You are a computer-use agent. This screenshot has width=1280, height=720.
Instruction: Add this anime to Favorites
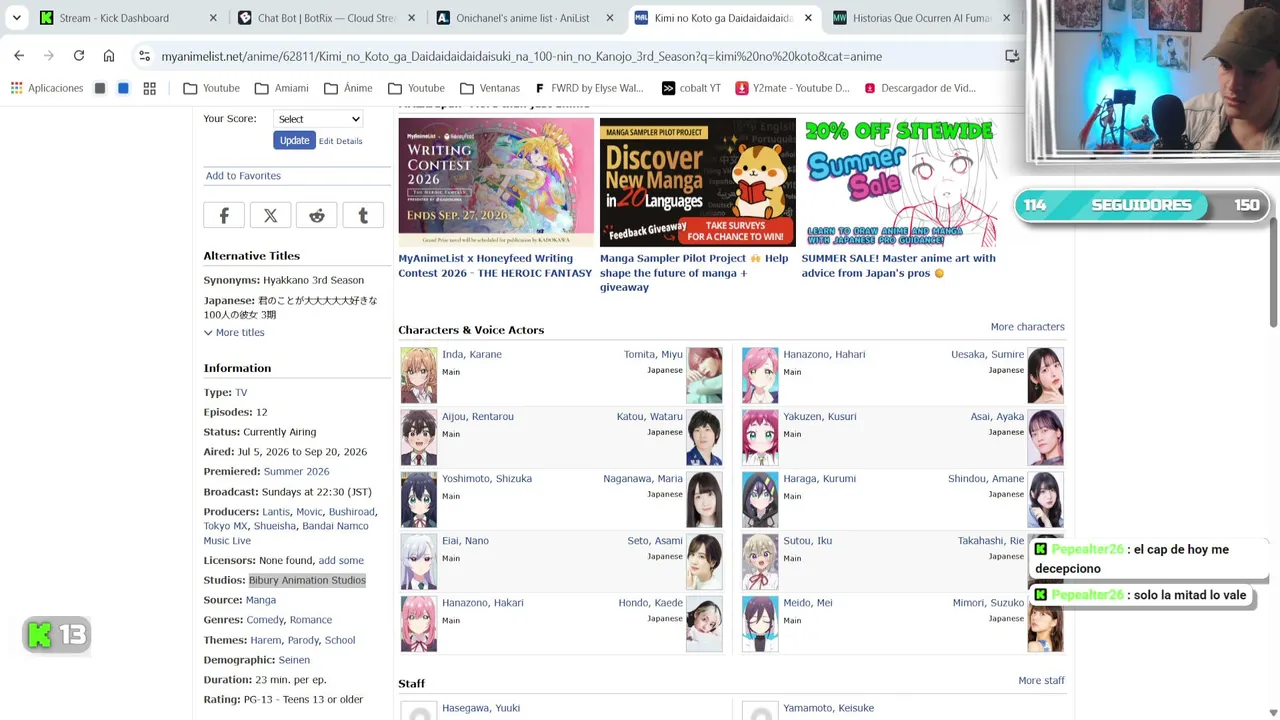coord(243,176)
